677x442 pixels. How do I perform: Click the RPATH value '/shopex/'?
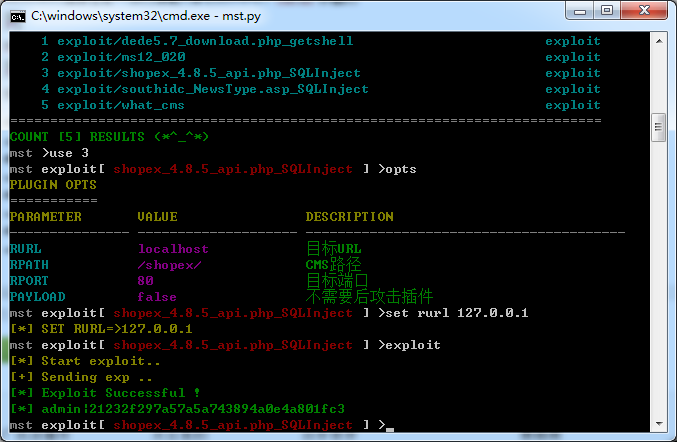click(169, 265)
